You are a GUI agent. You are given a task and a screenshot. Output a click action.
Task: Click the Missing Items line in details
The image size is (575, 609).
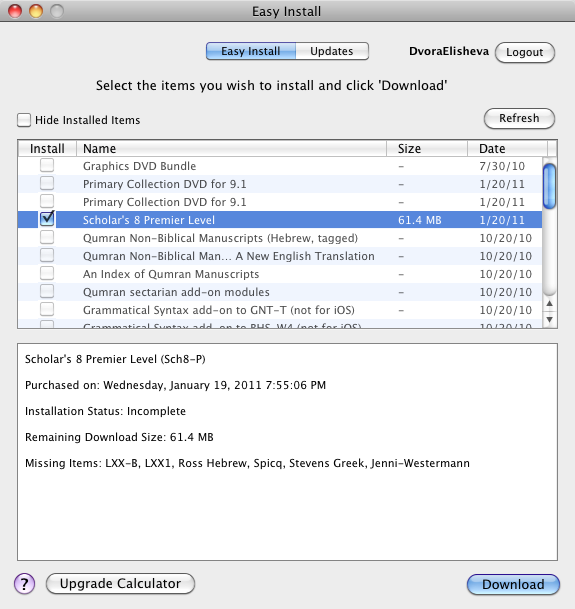[247, 463]
